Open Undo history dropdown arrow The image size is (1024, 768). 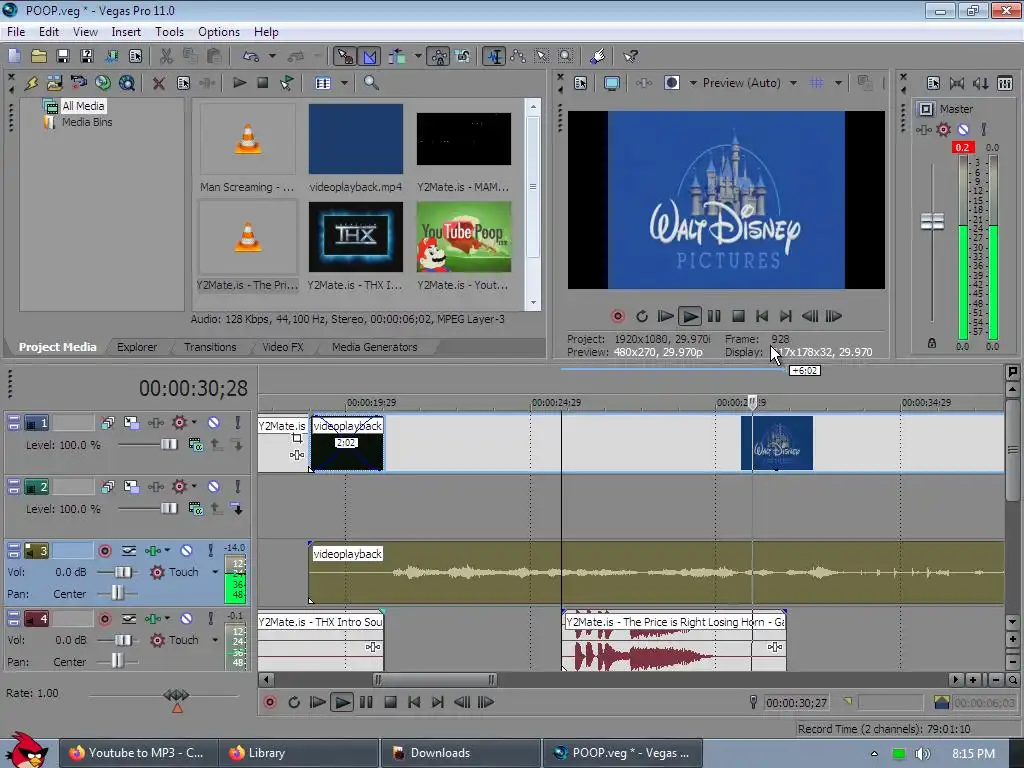pyautogui.click(x=272, y=56)
